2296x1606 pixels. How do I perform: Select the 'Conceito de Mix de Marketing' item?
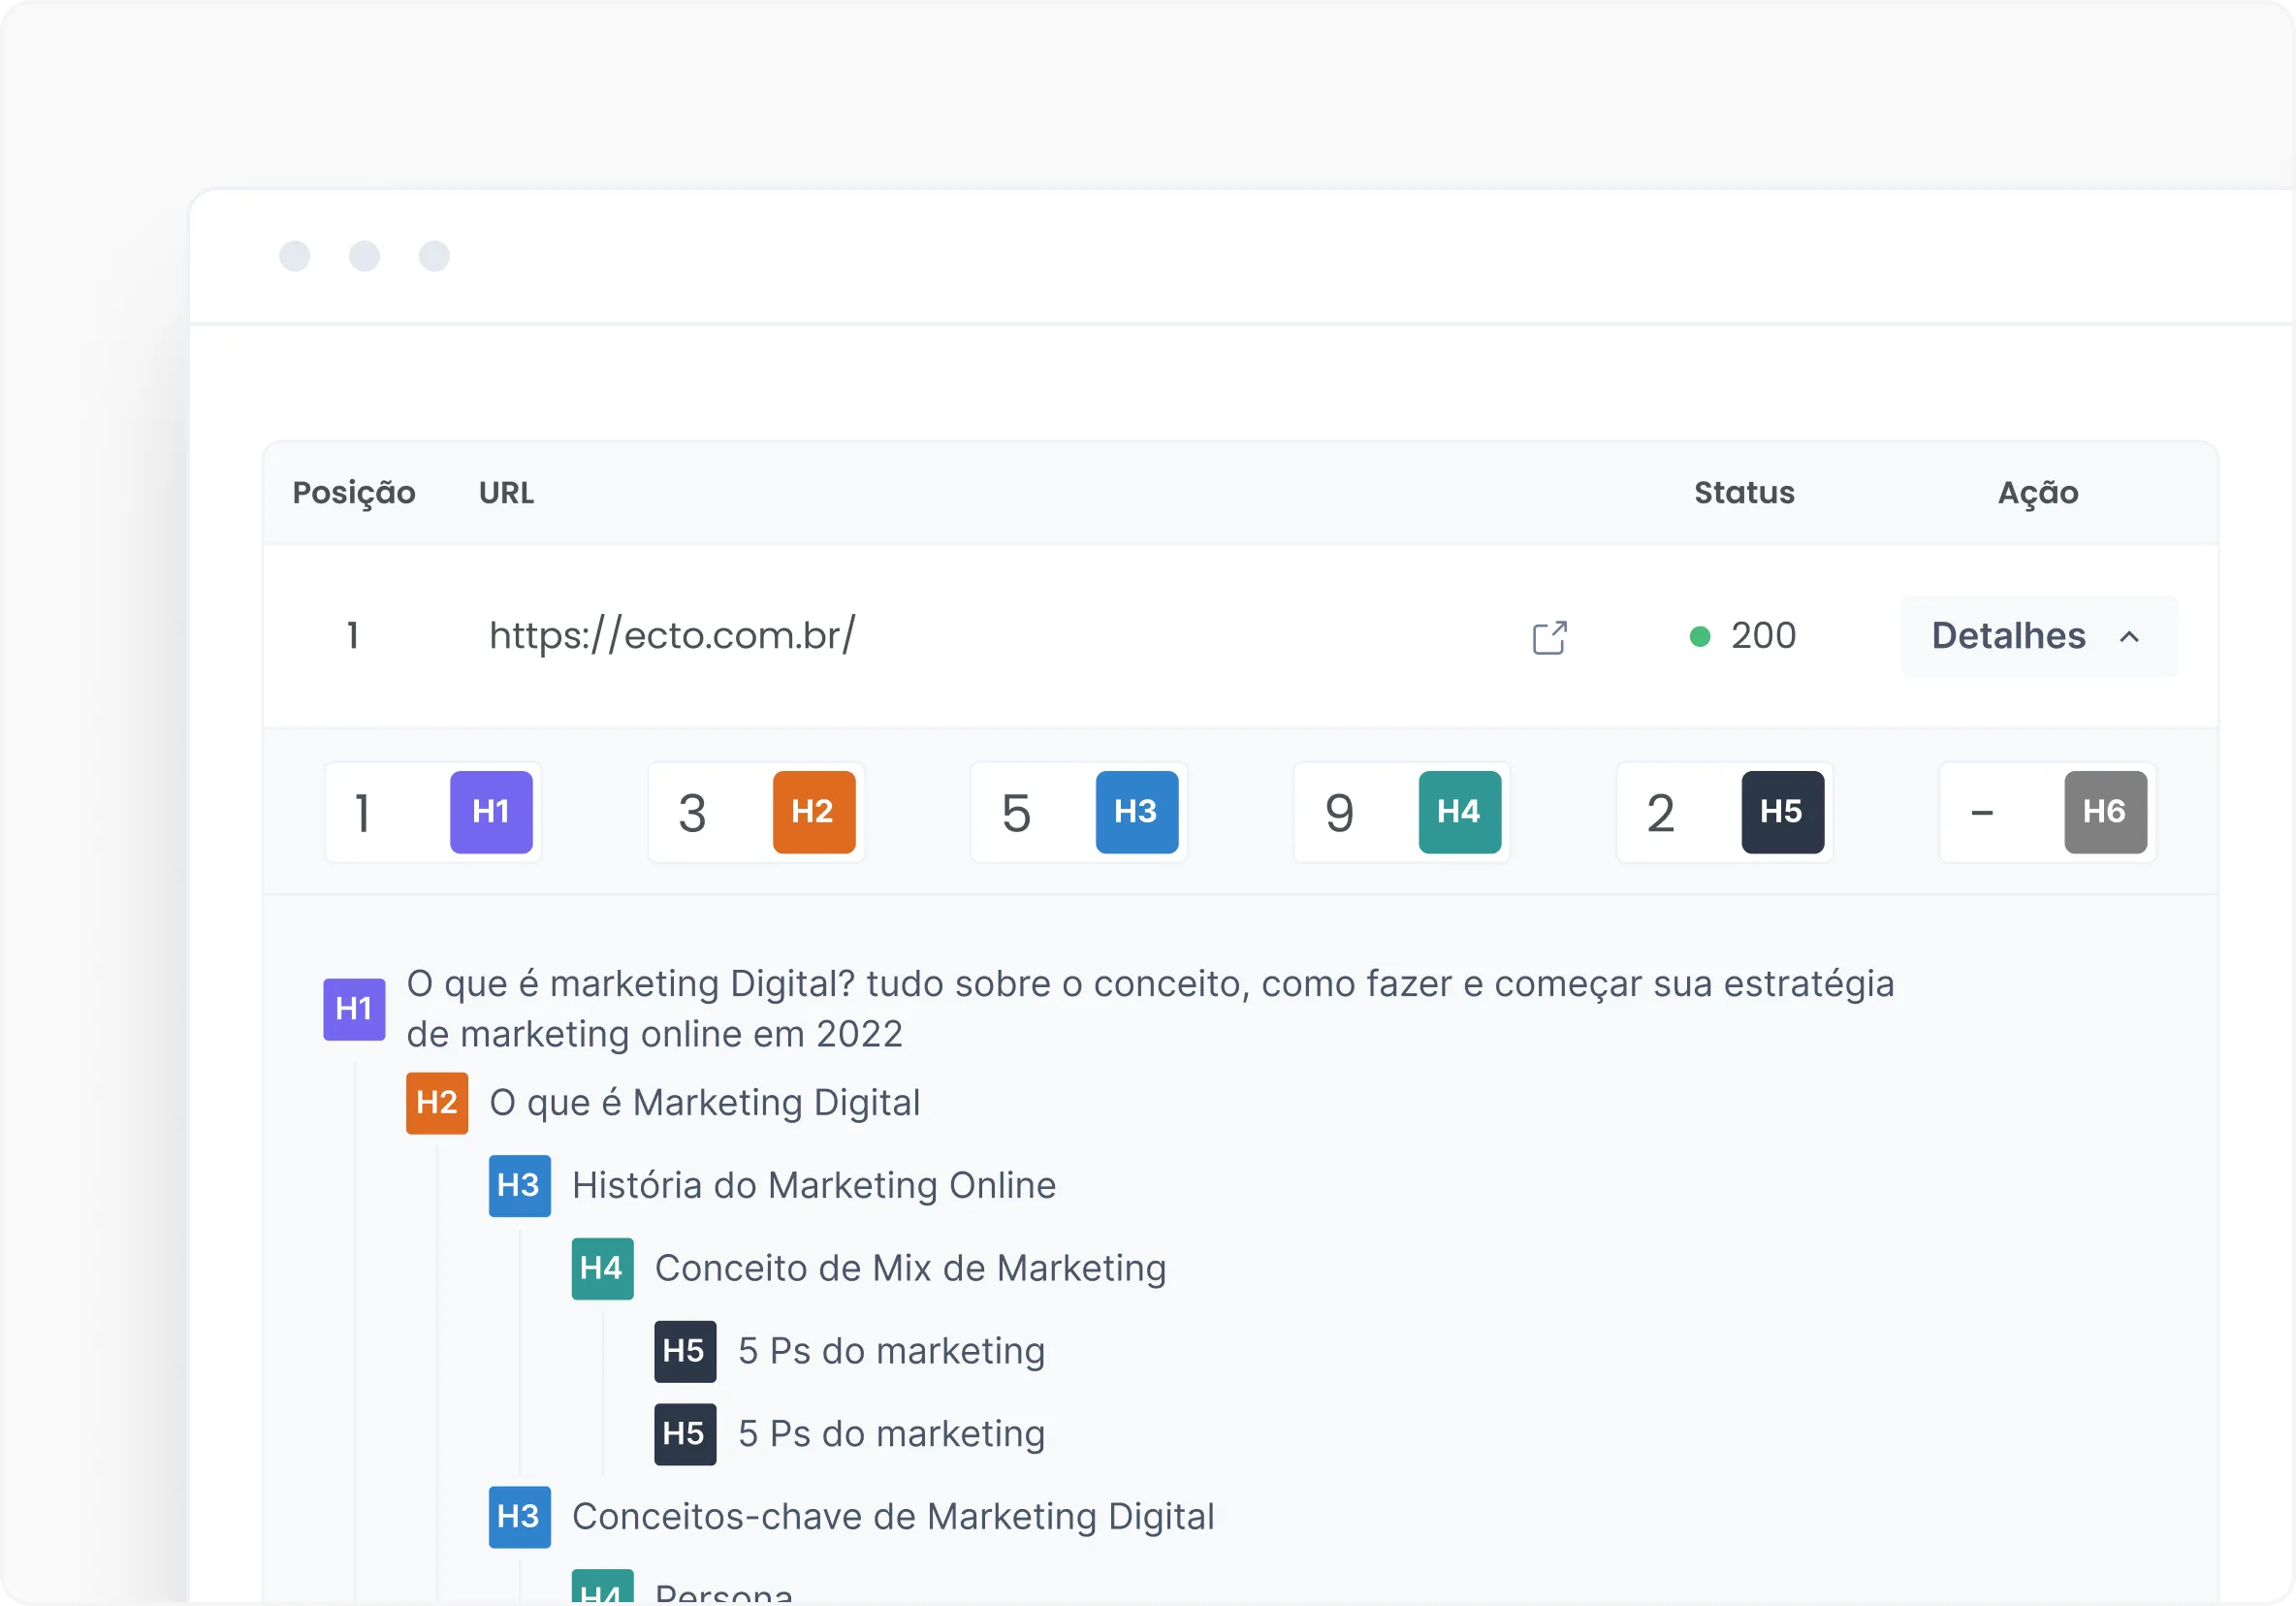(910, 1269)
